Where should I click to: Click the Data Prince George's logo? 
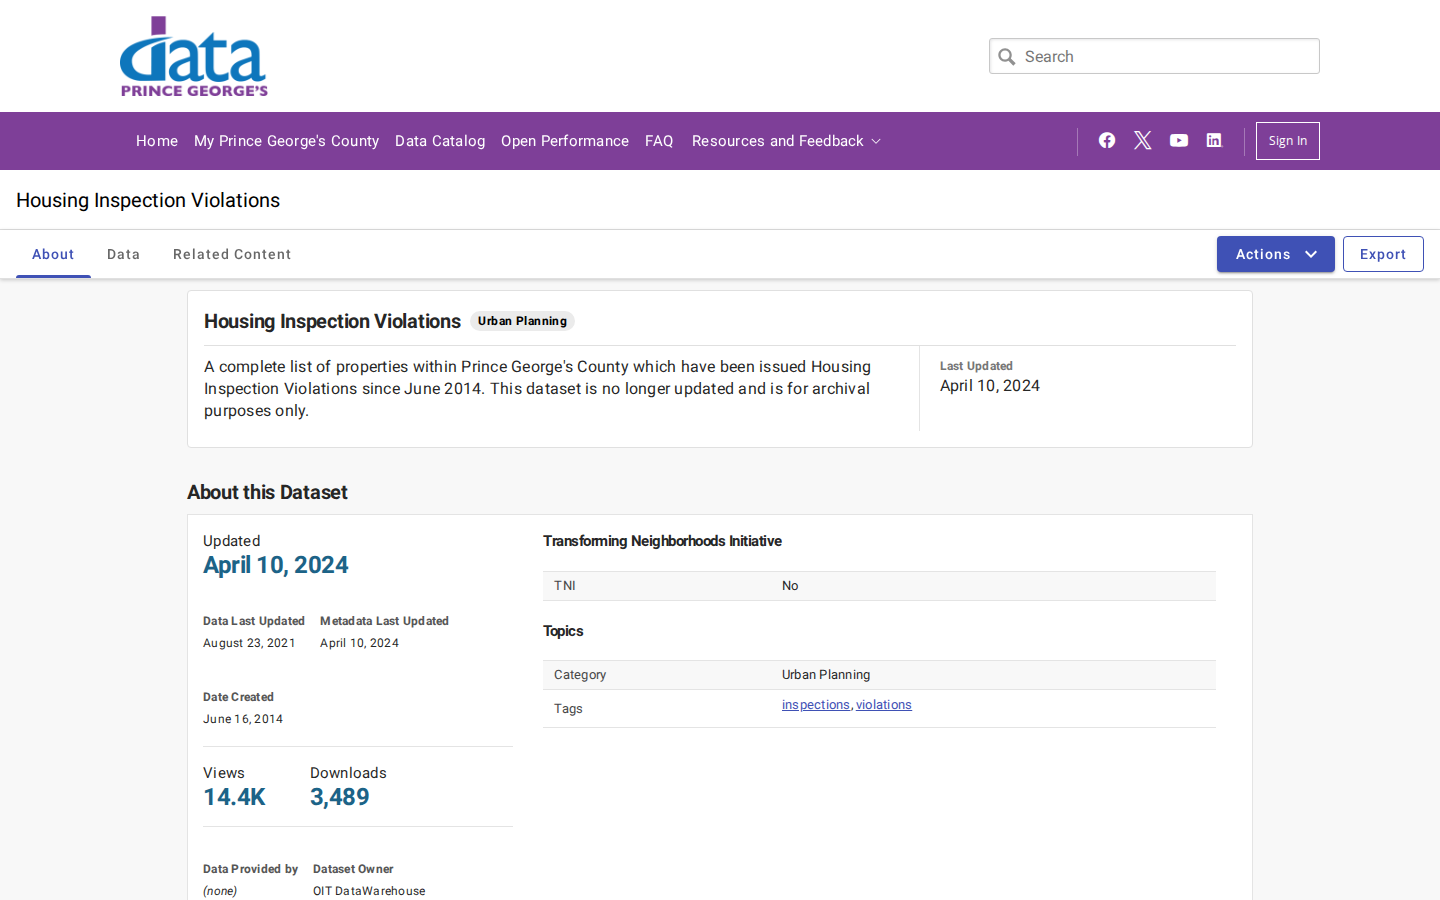click(194, 56)
